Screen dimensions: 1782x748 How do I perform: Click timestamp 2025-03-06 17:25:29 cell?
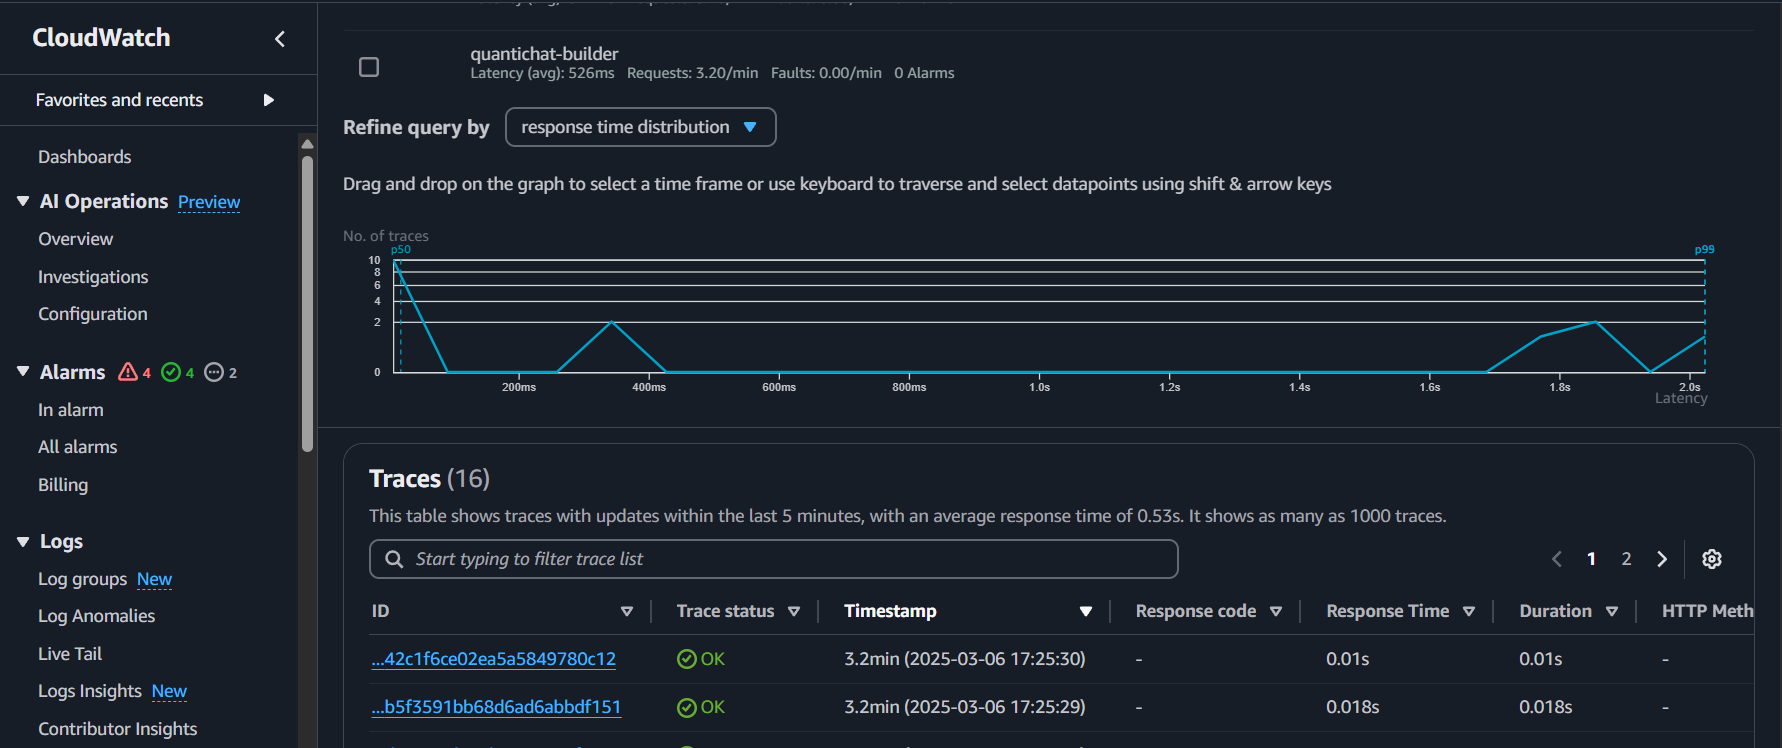[x=965, y=707]
